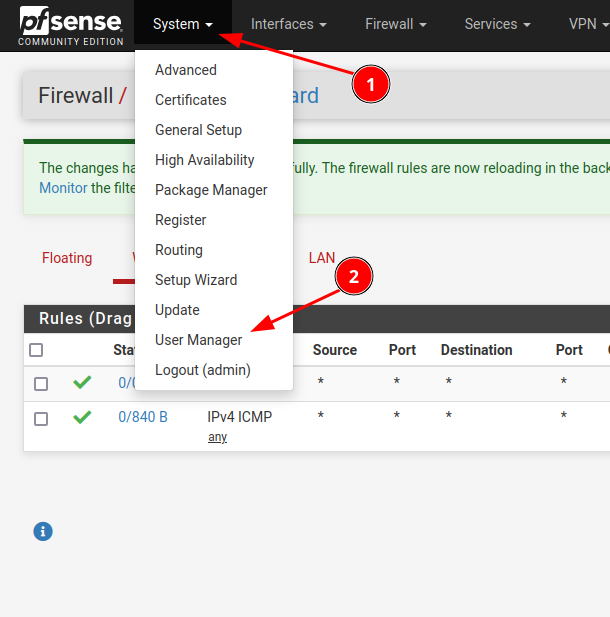
Task: Click green checkmark on IPv4 ICMP rule
Action: pos(82,417)
